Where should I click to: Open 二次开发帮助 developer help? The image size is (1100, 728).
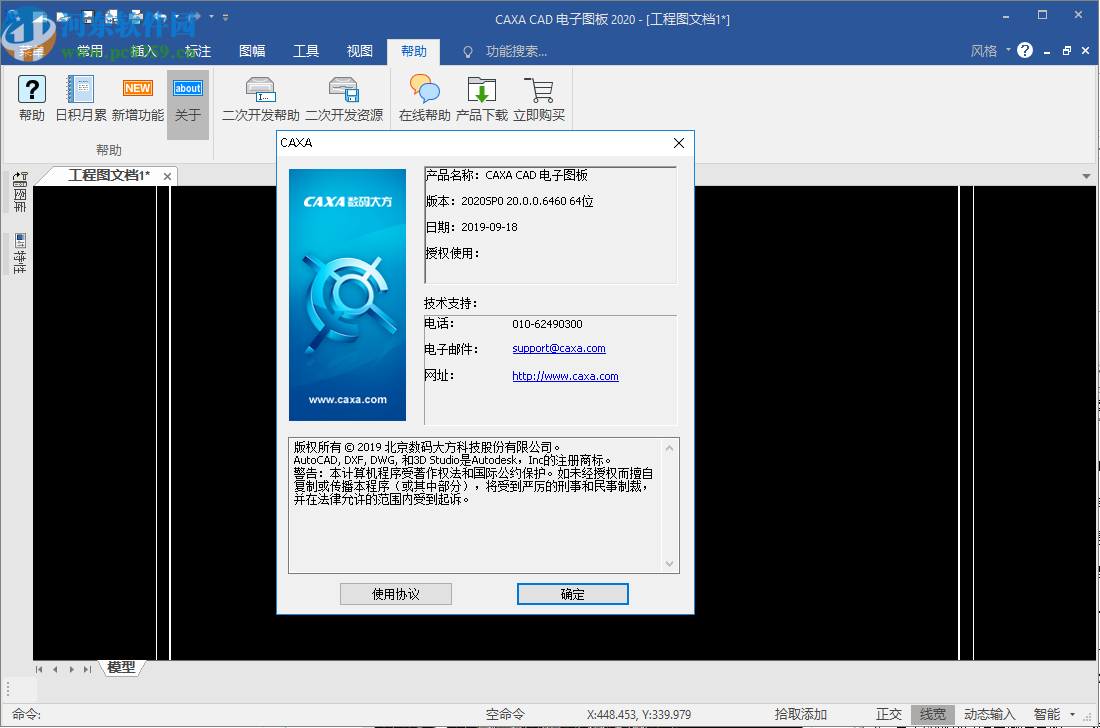tap(260, 99)
